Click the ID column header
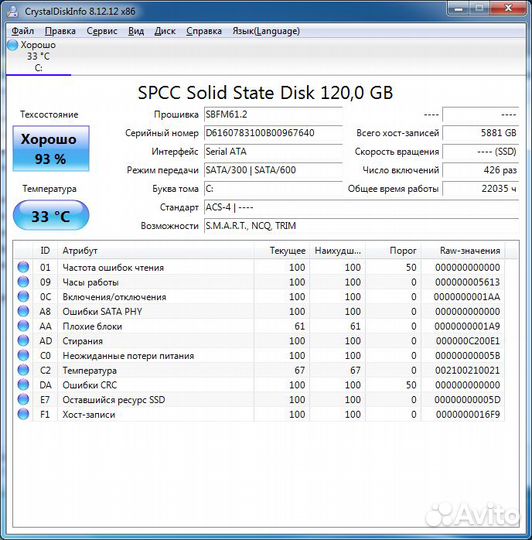 (x=45, y=251)
